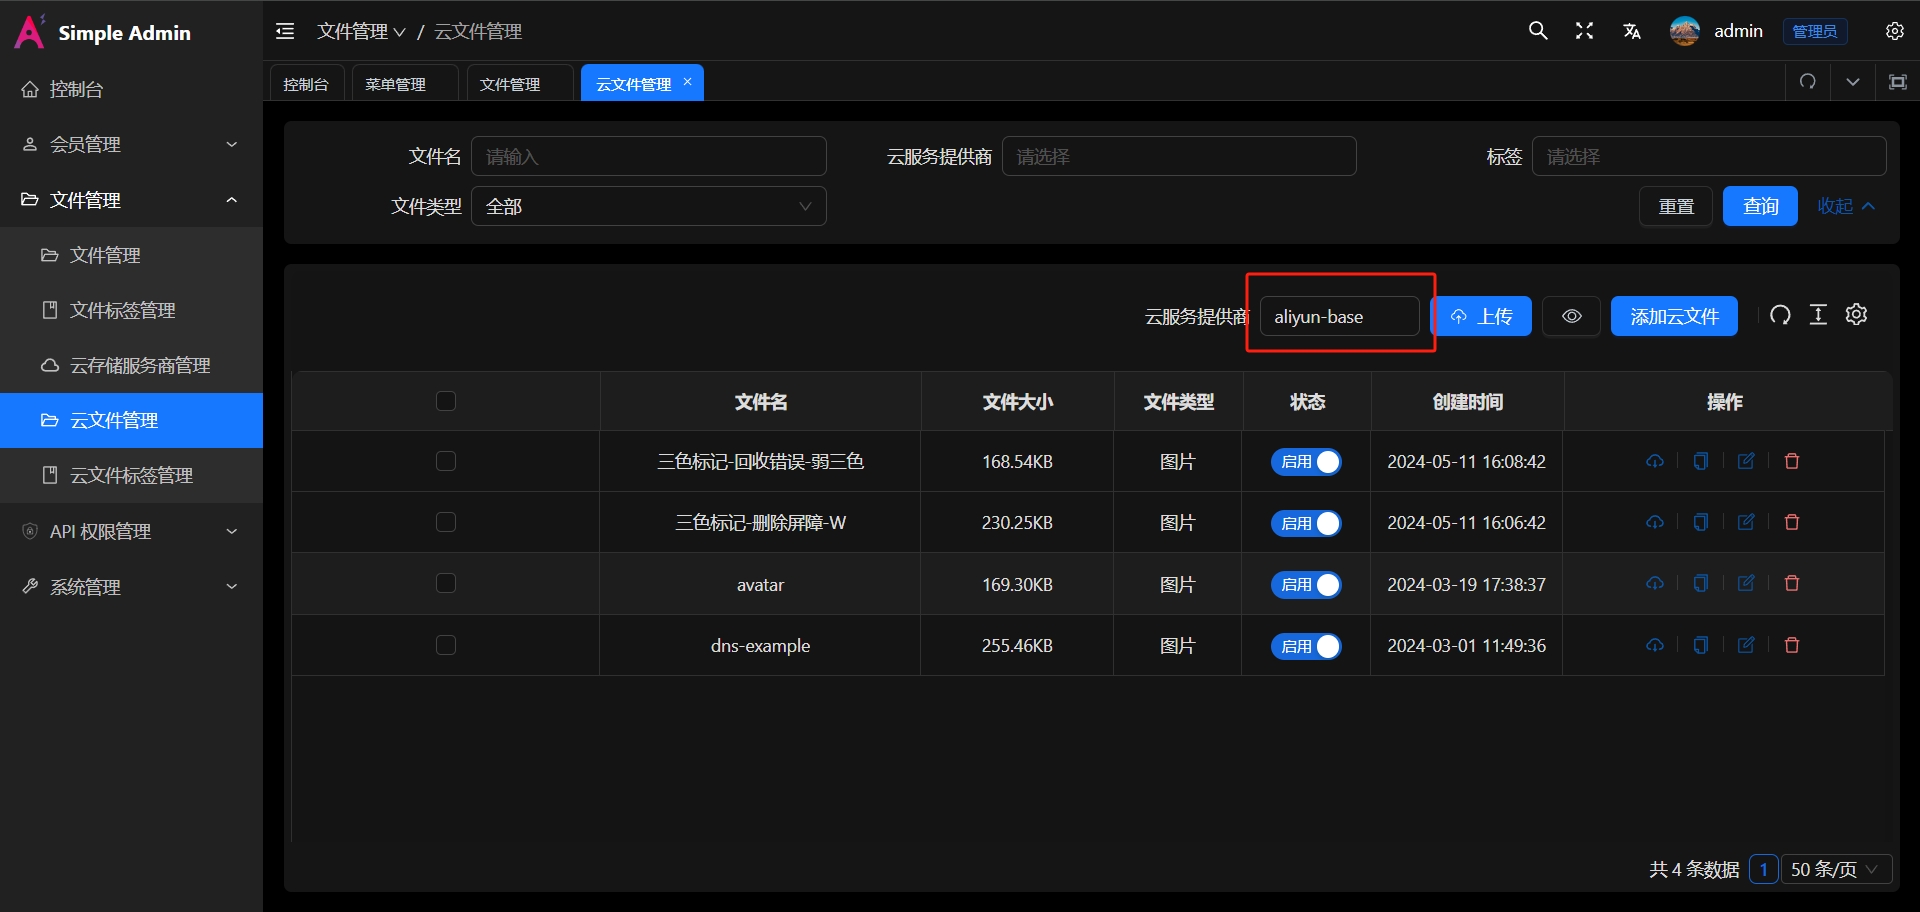
Task: Open the 控制台 tab
Action: pos(306,83)
